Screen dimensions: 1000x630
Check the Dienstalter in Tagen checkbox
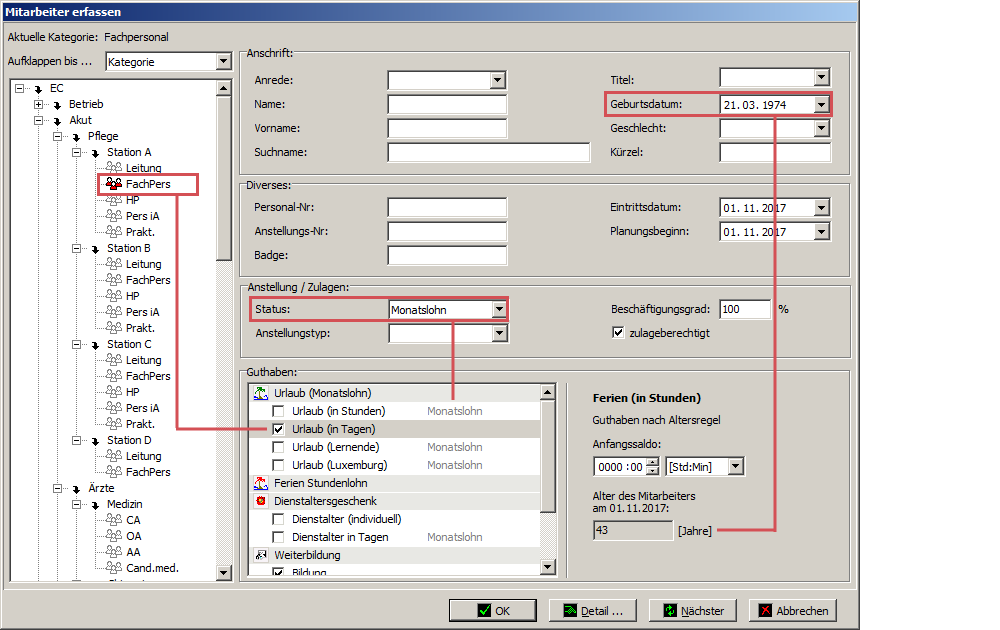[x=279, y=537]
